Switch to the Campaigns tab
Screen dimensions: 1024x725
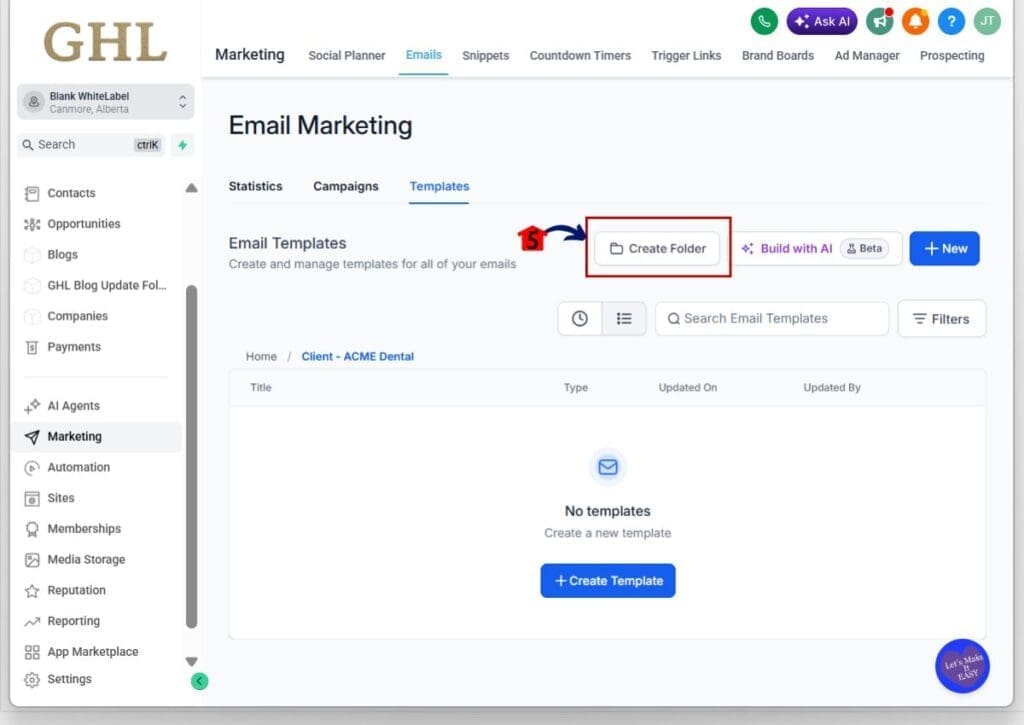tap(345, 186)
